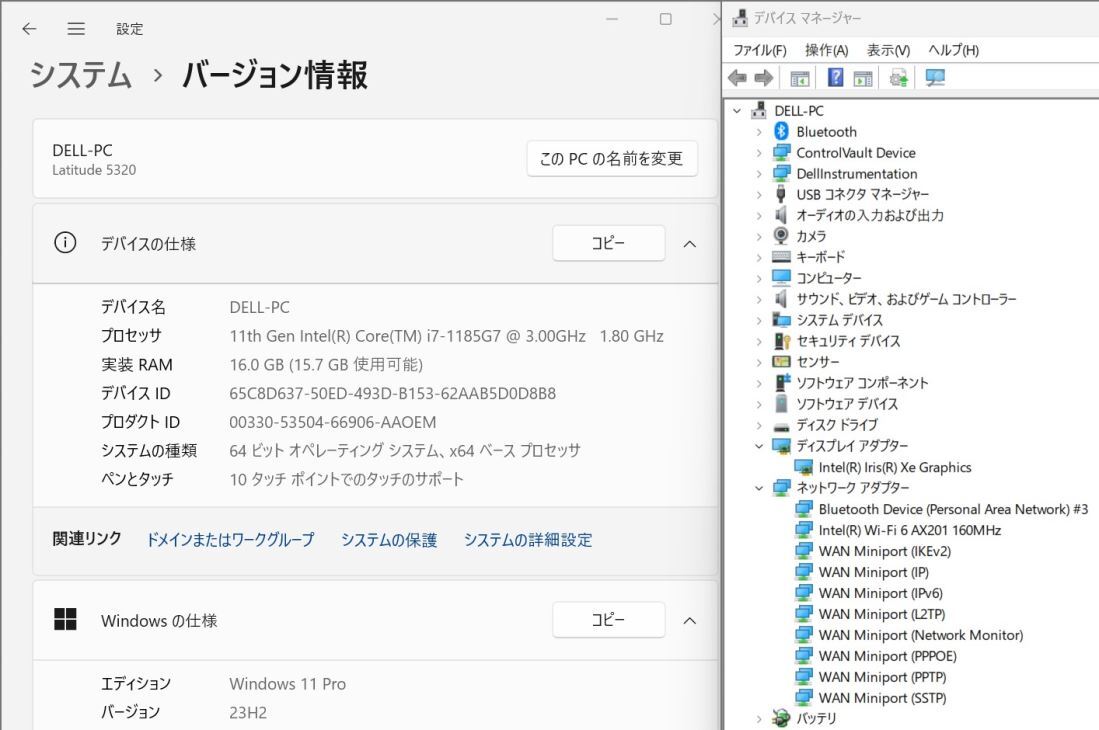Open Device Manager Help via the question mark icon
This screenshot has height=730, width=1099.
pos(835,77)
